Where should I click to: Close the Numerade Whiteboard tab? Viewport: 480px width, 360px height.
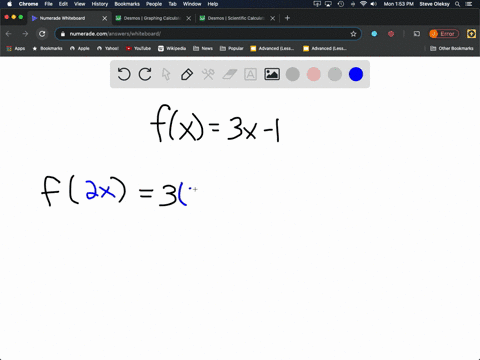point(105,18)
